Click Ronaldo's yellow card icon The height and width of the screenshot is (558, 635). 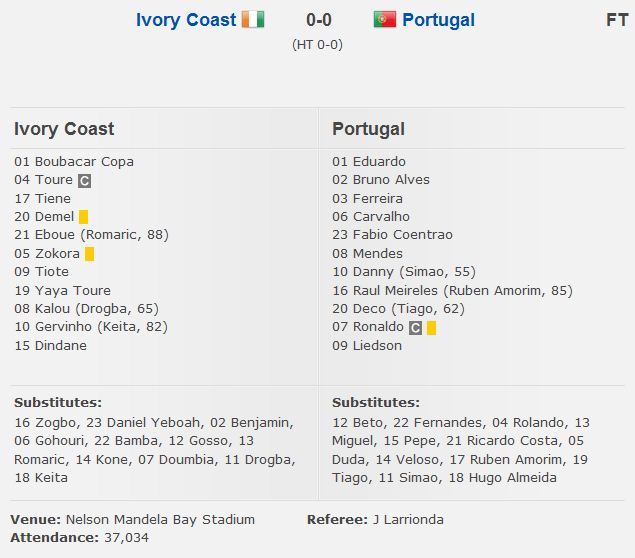(x=431, y=327)
